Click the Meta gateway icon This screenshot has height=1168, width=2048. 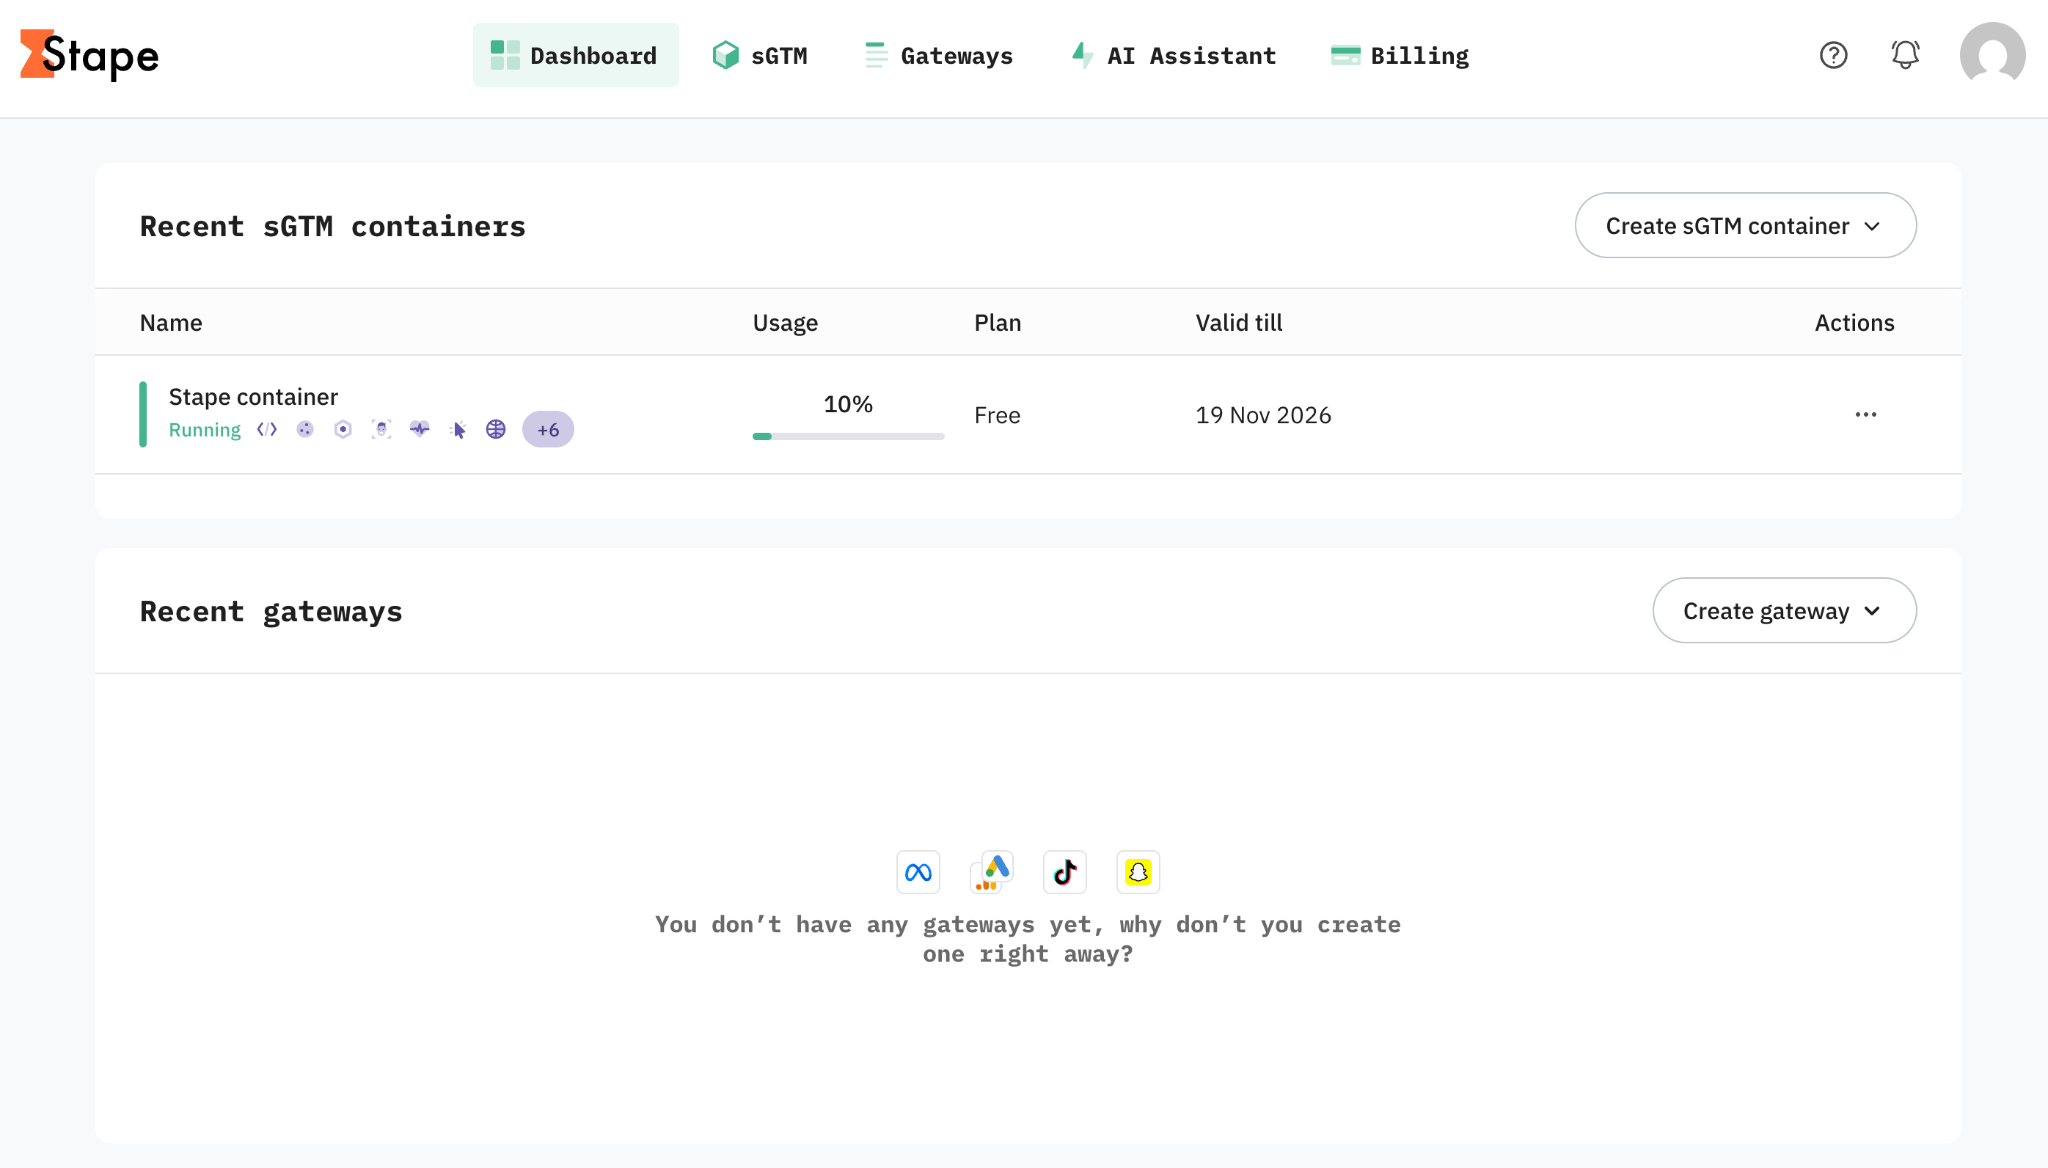pyautogui.click(x=918, y=872)
